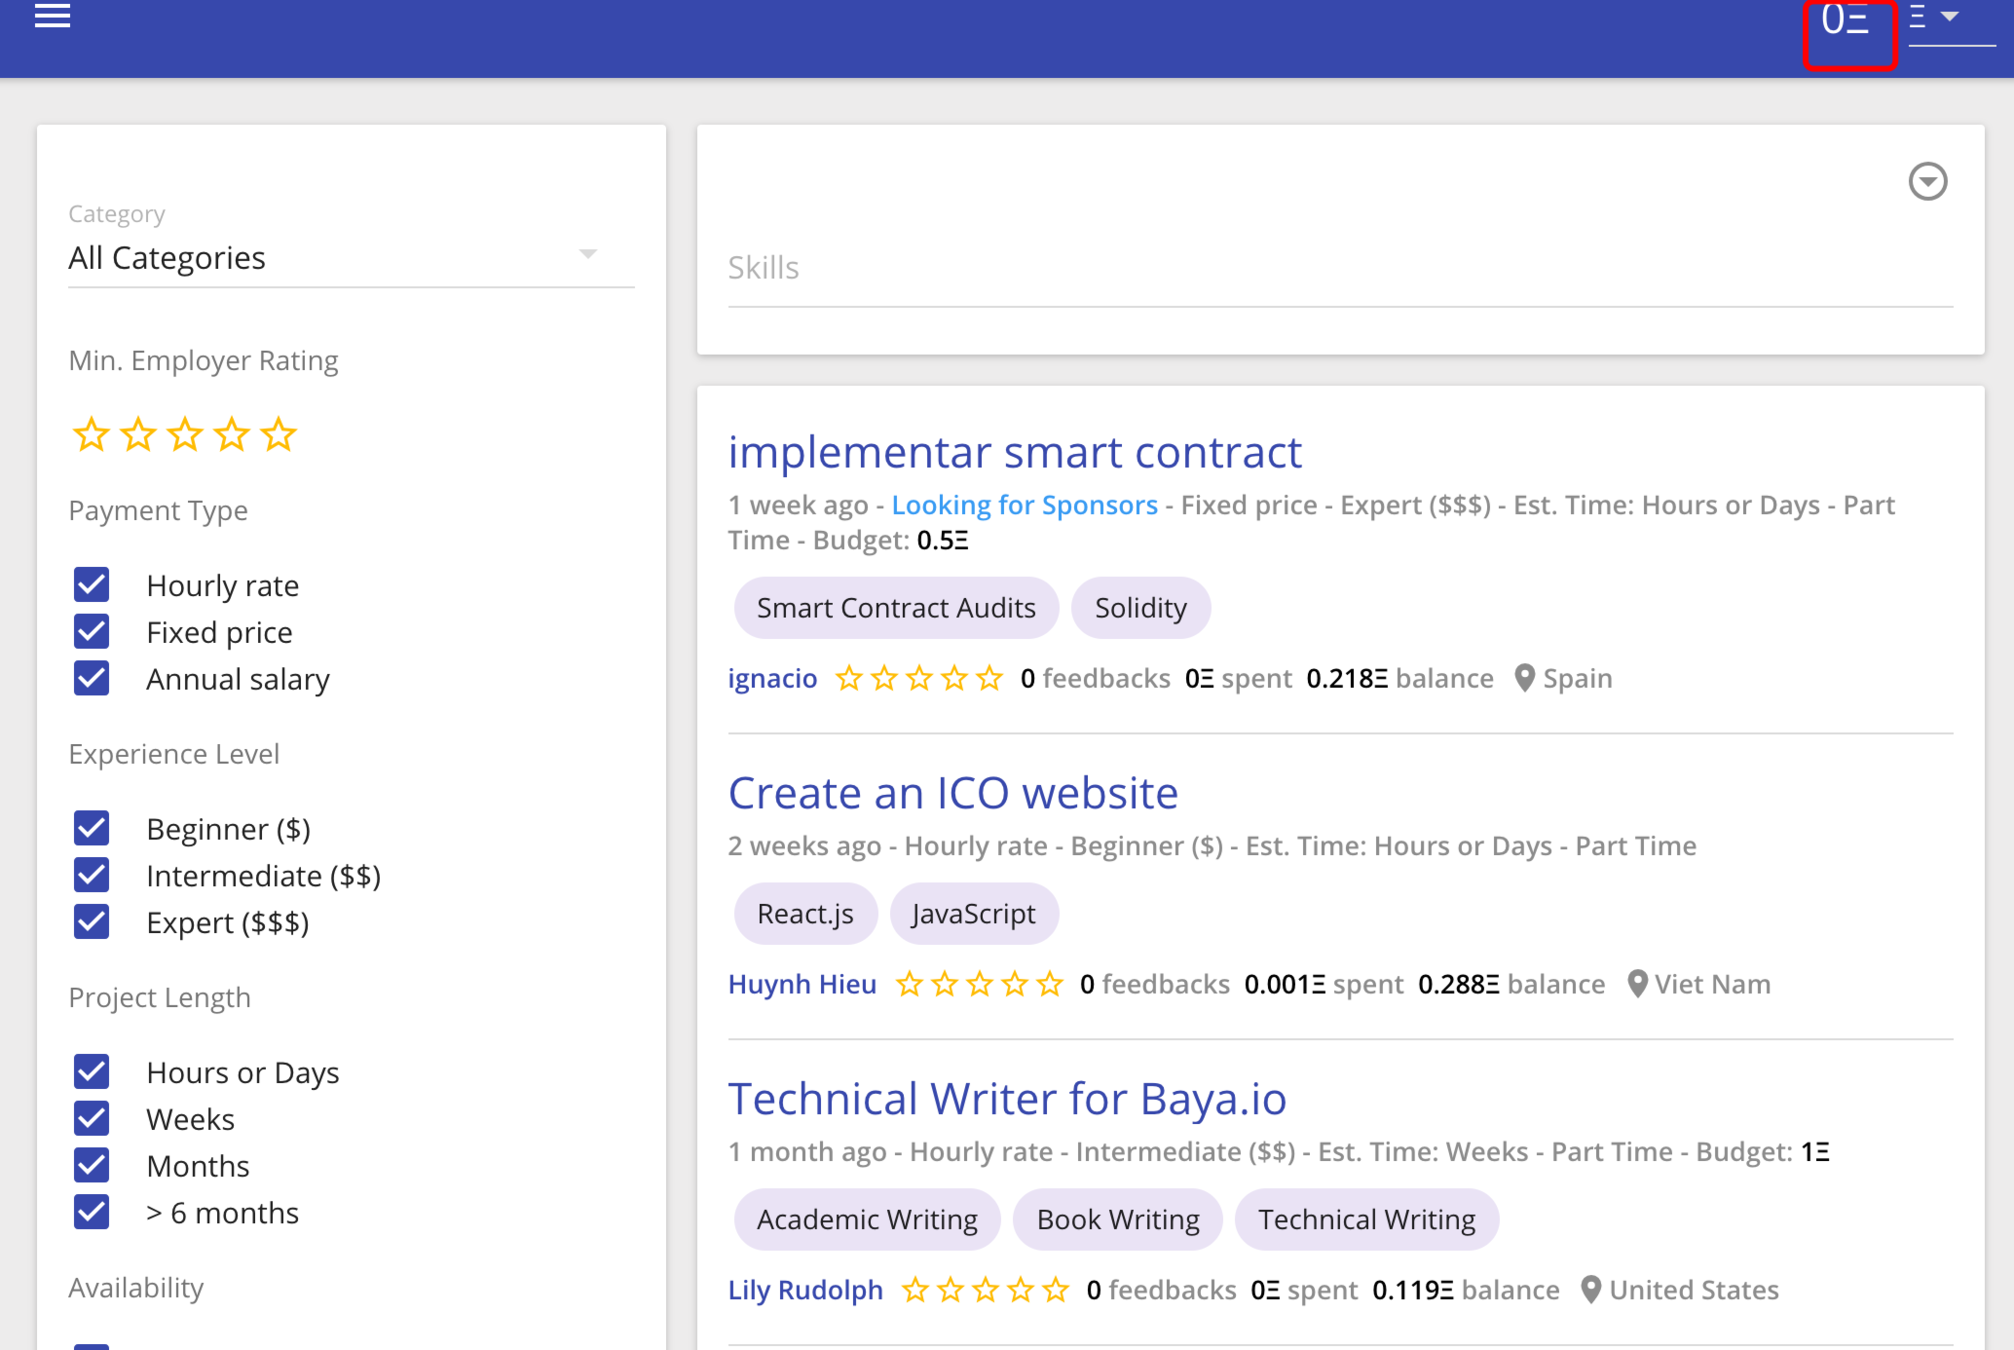Viewport: 2014px width, 1350px height.
Task: Open the currency selector dropdown in header
Action: tap(1948, 18)
